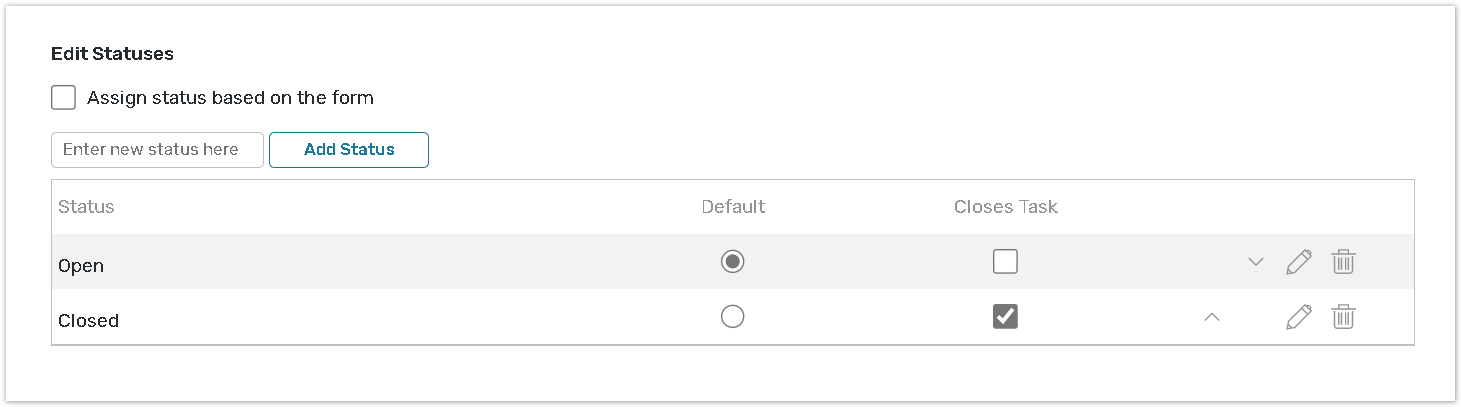Click the Status column header
This screenshot has height=407, width=1461.
87,207
